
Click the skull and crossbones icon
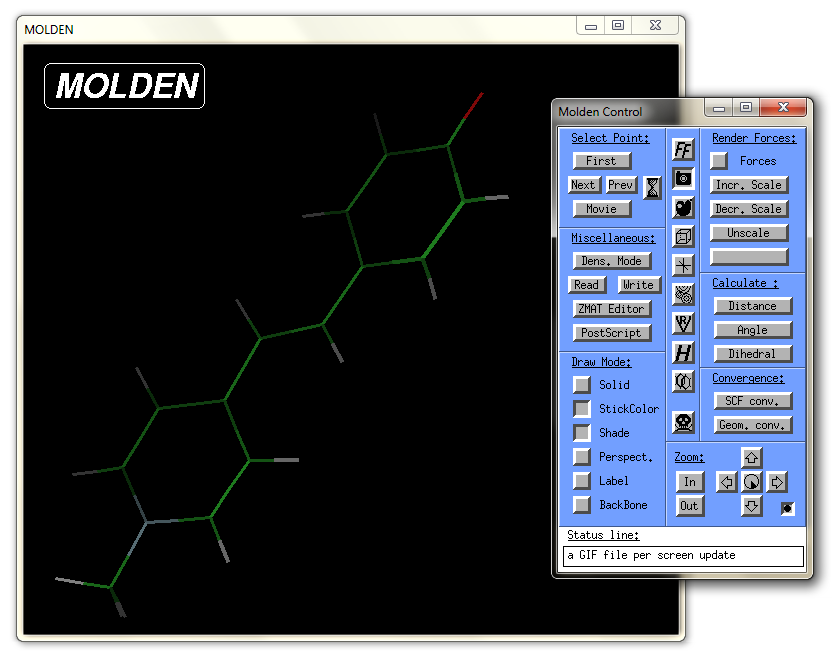click(683, 422)
